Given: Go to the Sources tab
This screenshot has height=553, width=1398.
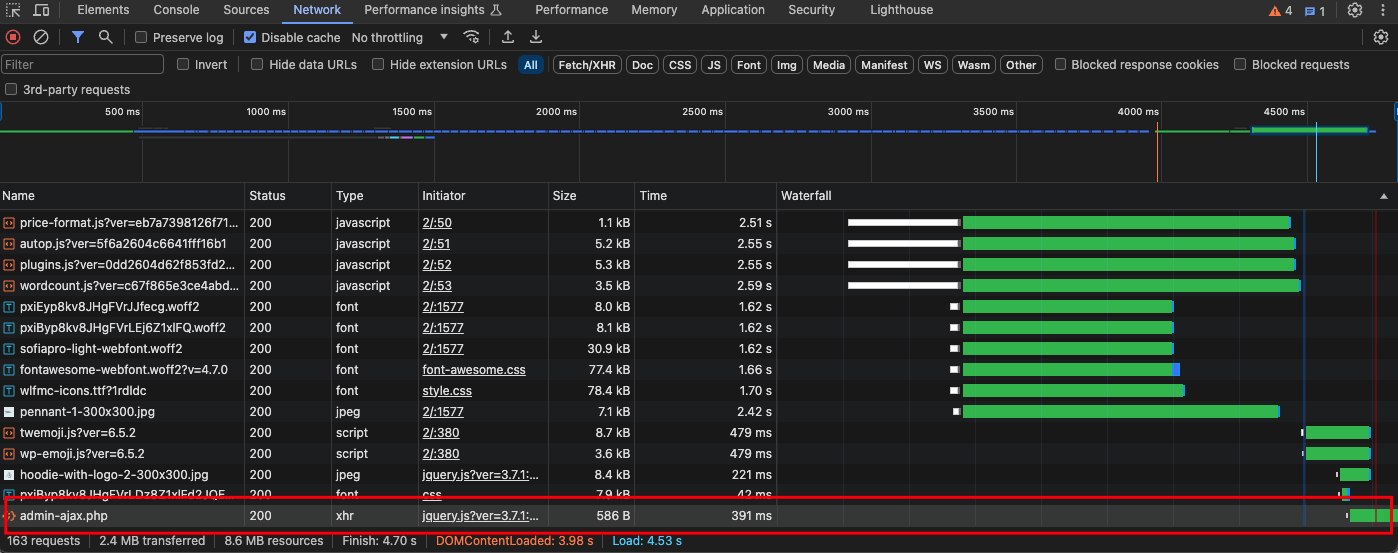Looking at the screenshot, I should point(246,10).
